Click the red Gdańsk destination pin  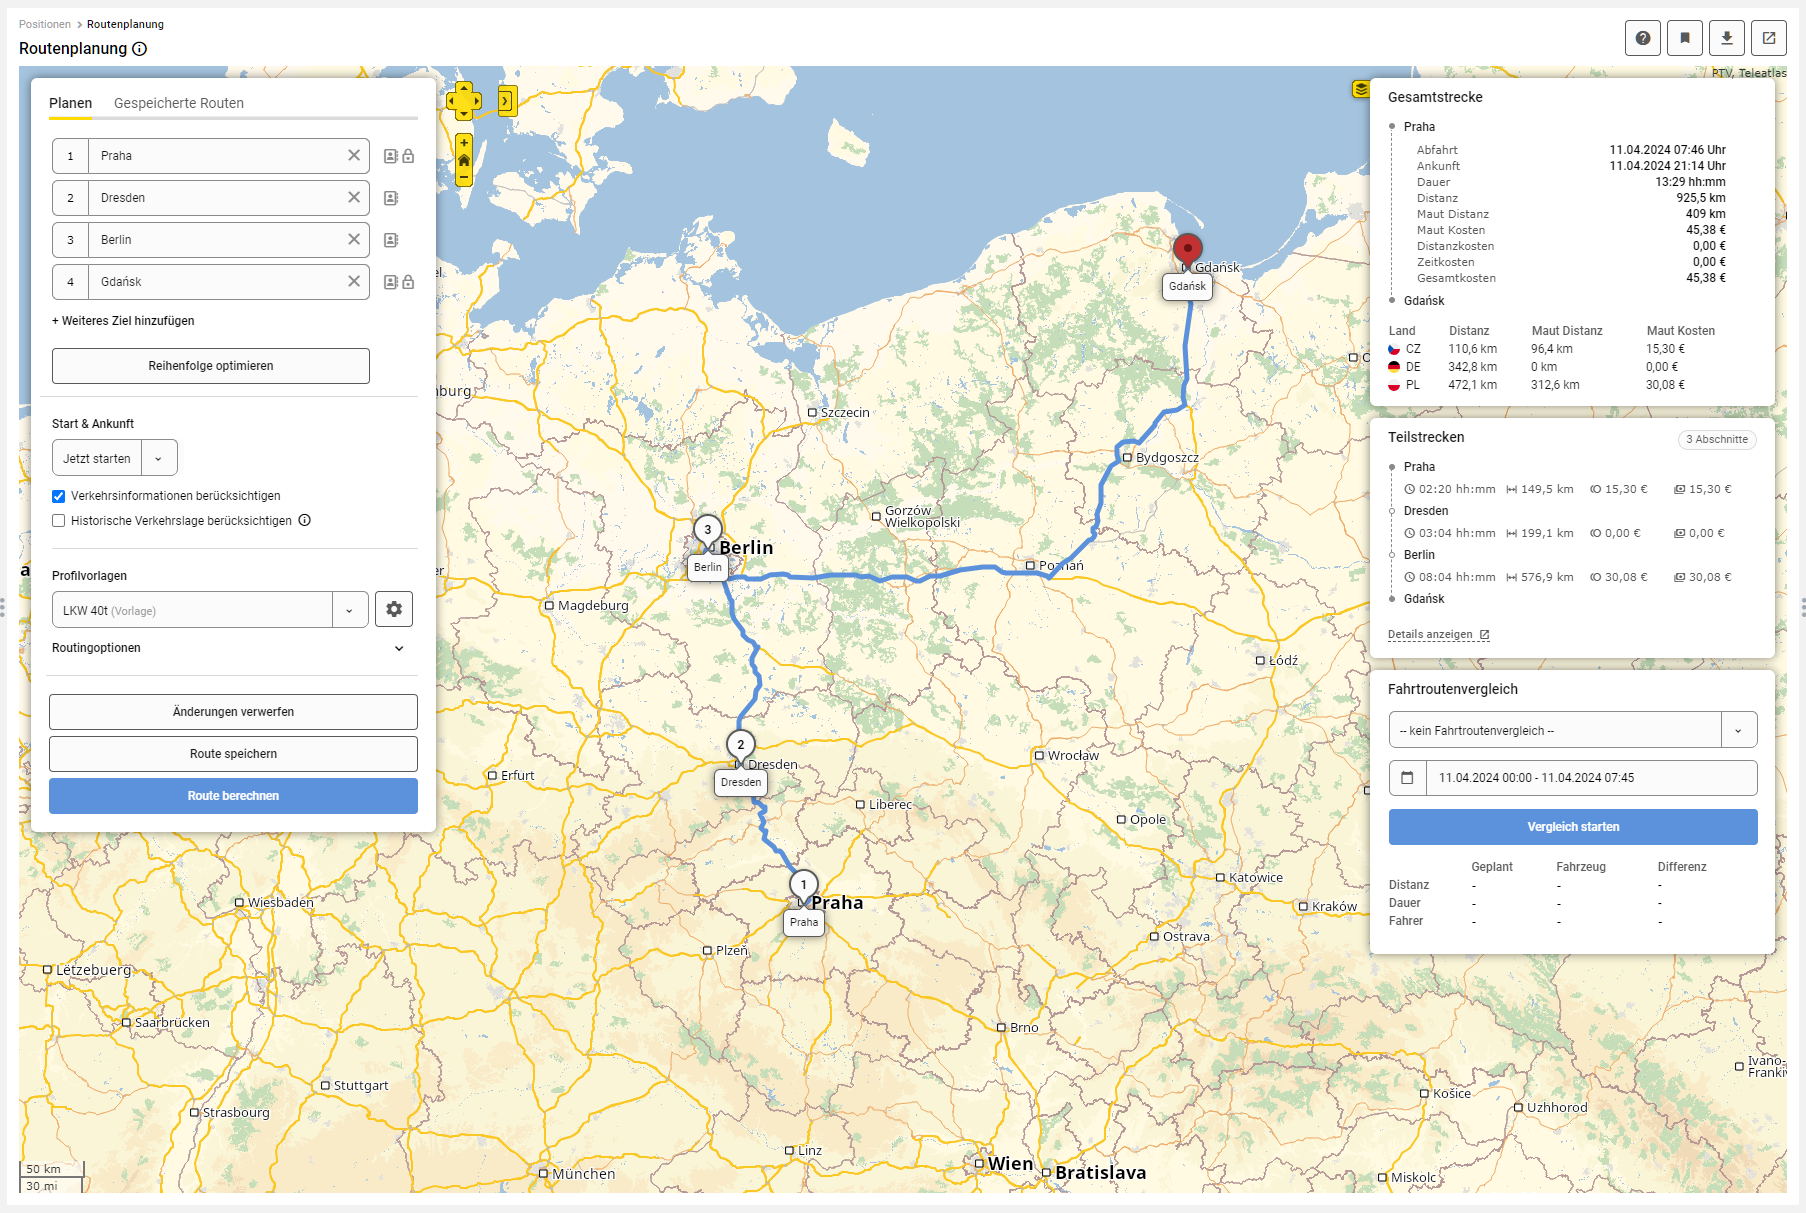point(1187,249)
